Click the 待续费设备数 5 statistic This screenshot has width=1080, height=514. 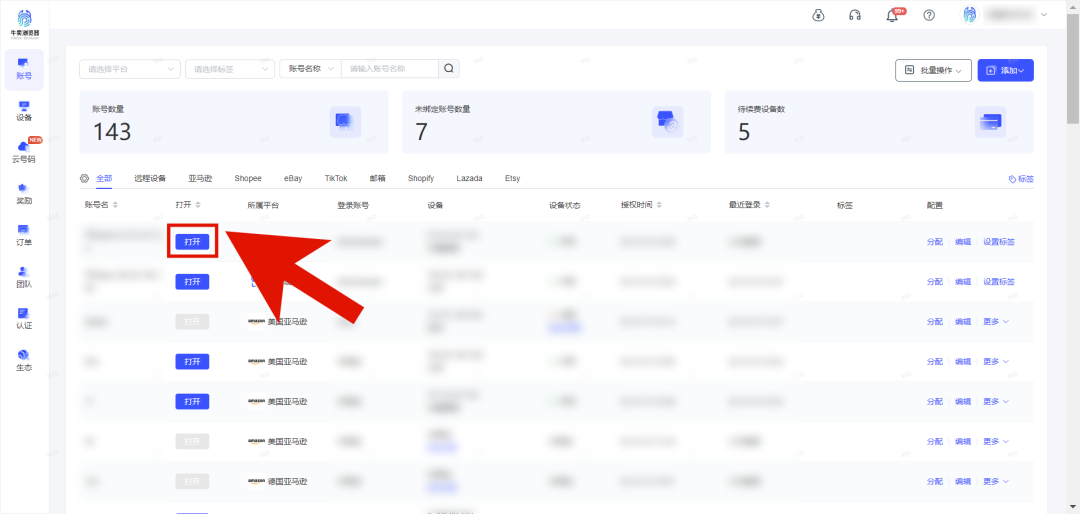744,131
